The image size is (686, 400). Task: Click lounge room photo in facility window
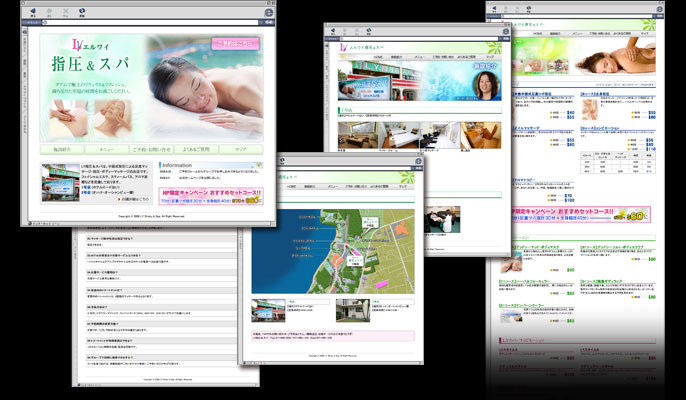(358, 135)
